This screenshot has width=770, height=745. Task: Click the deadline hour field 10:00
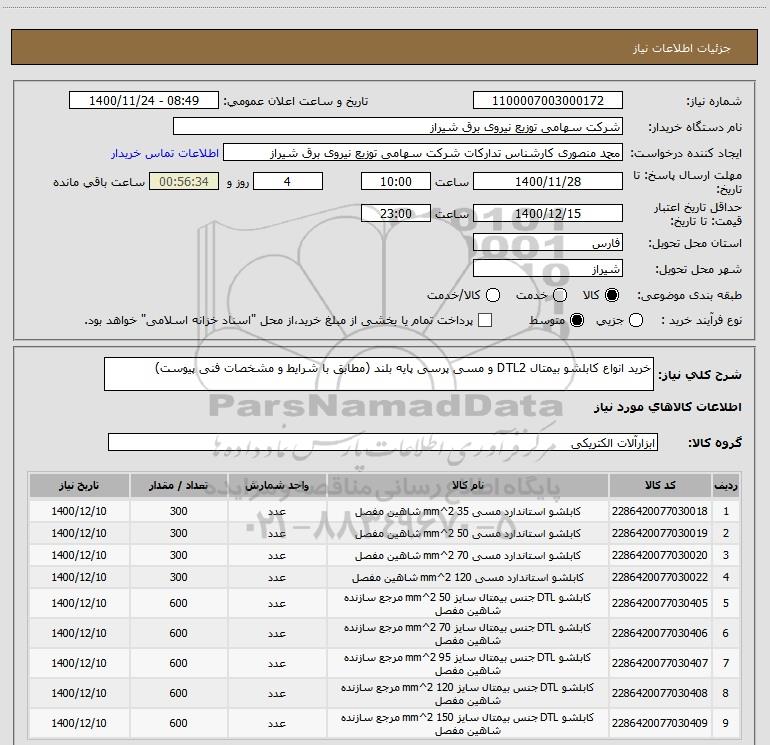coord(396,181)
